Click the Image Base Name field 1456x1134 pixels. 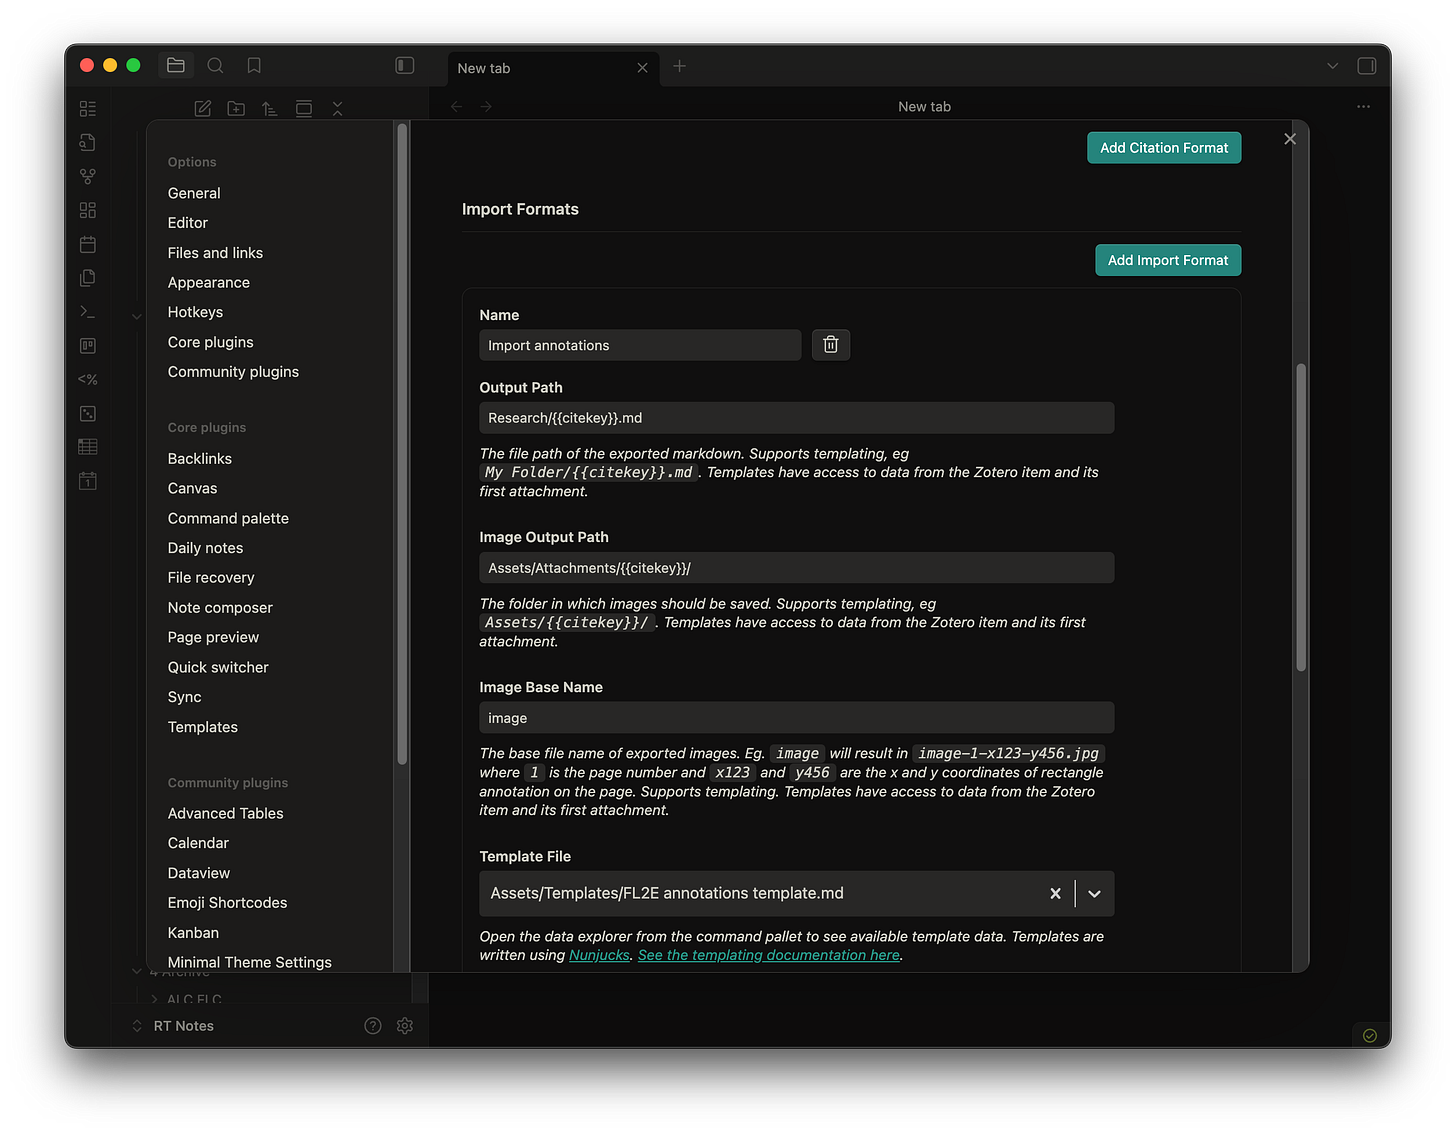click(796, 718)
